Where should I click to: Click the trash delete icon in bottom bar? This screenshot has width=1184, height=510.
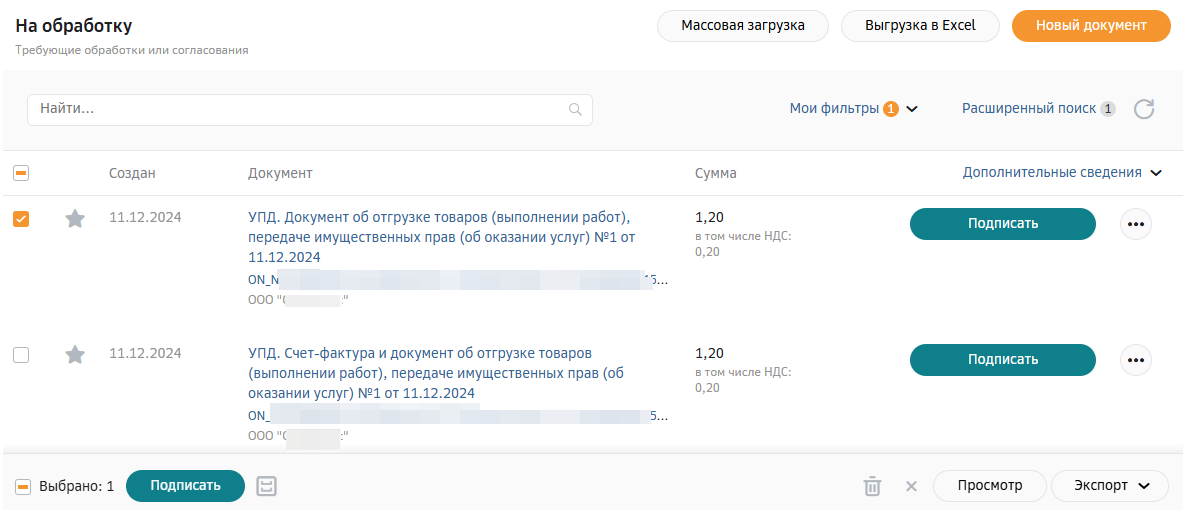click(872, 486)
